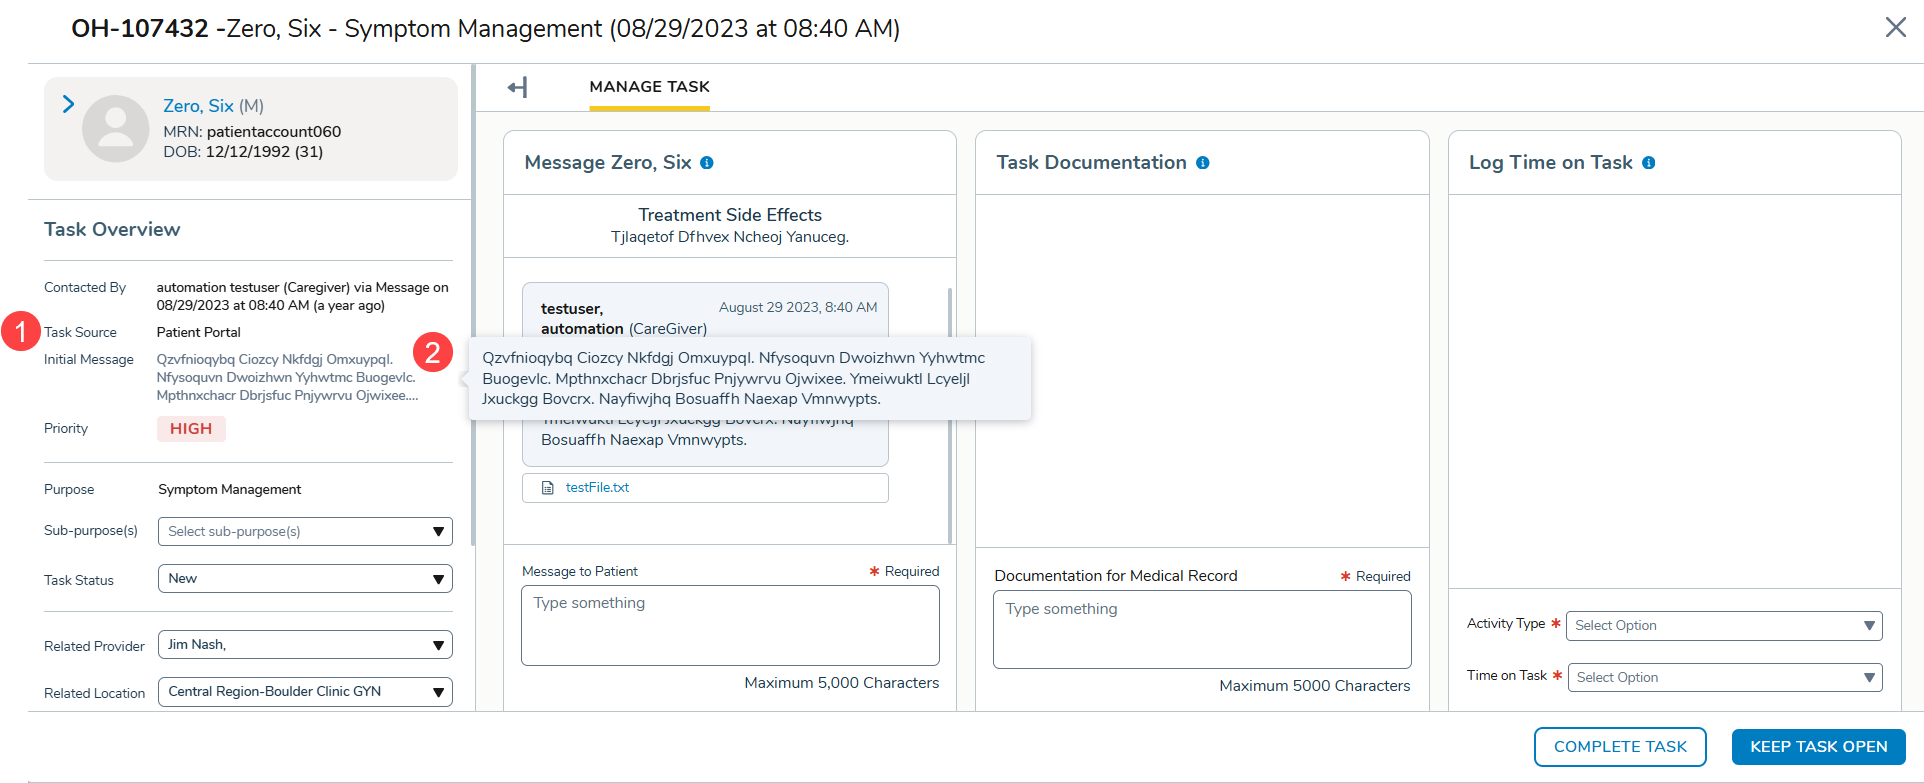Switch to the MANAGE TASK tab
The width and height of the screenshot is (1924, 783).
649,87
